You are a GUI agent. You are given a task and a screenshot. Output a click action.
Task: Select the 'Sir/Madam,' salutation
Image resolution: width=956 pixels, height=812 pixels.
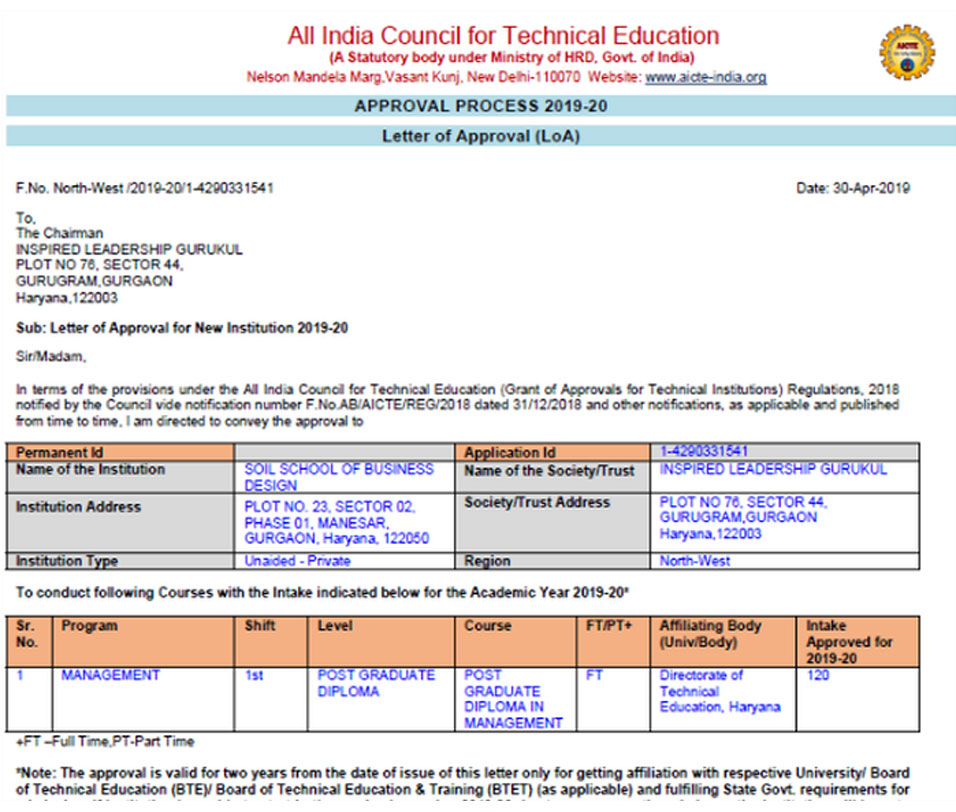[x=51, y=357]
